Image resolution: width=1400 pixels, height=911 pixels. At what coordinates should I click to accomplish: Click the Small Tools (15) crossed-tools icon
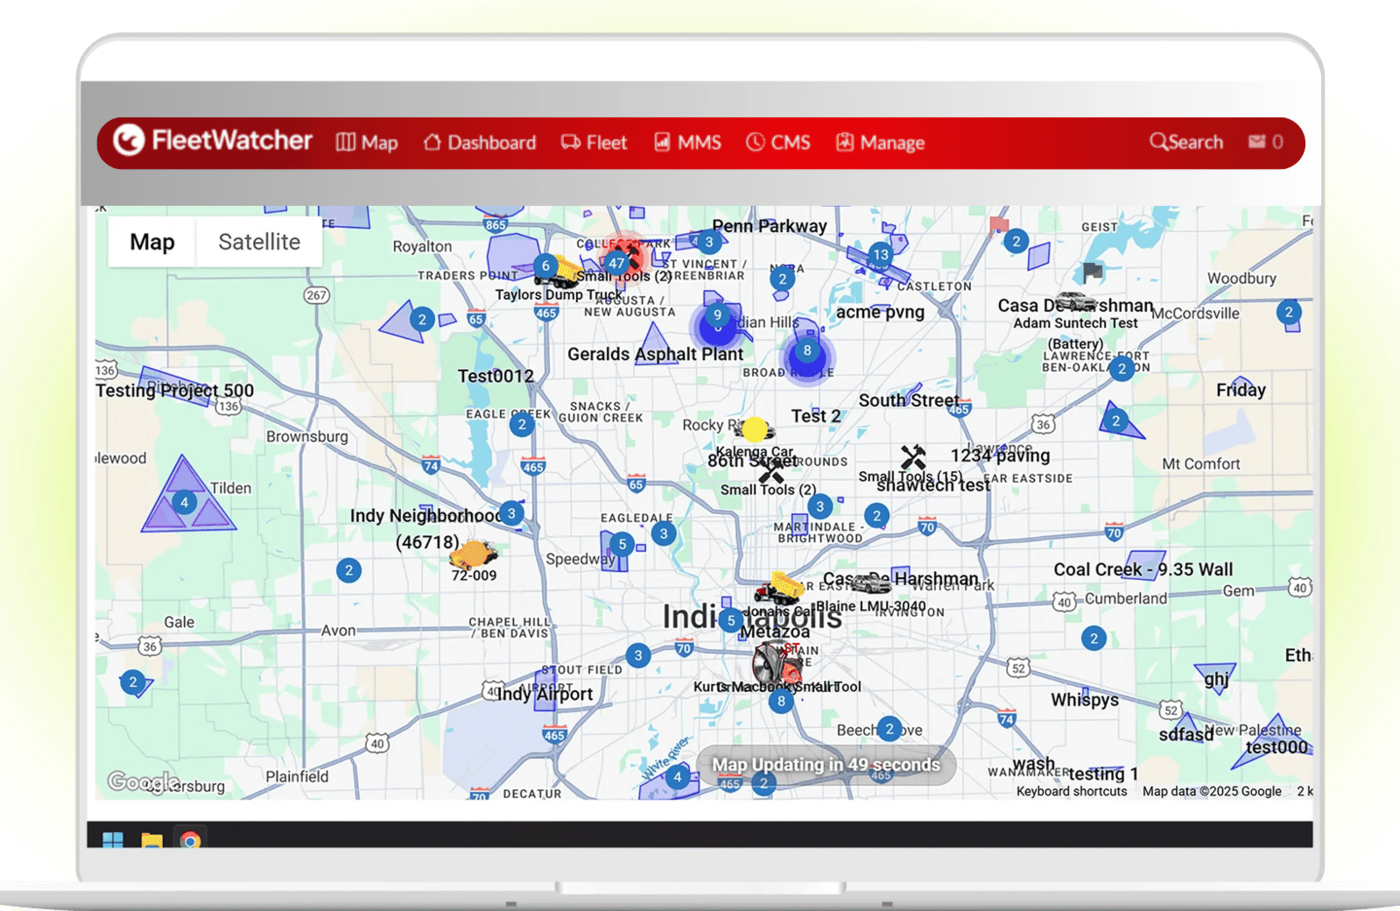point(912,458)
